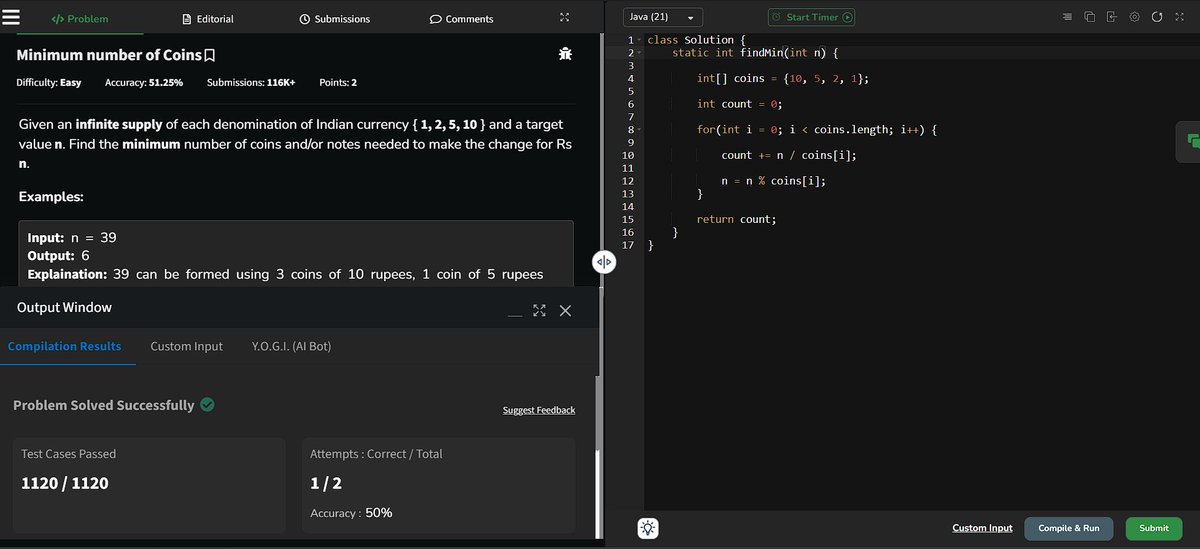This screenshot has height=549, width=1200.
Task: Click the panel splitter handle icon
Action: tap(603, 262)
